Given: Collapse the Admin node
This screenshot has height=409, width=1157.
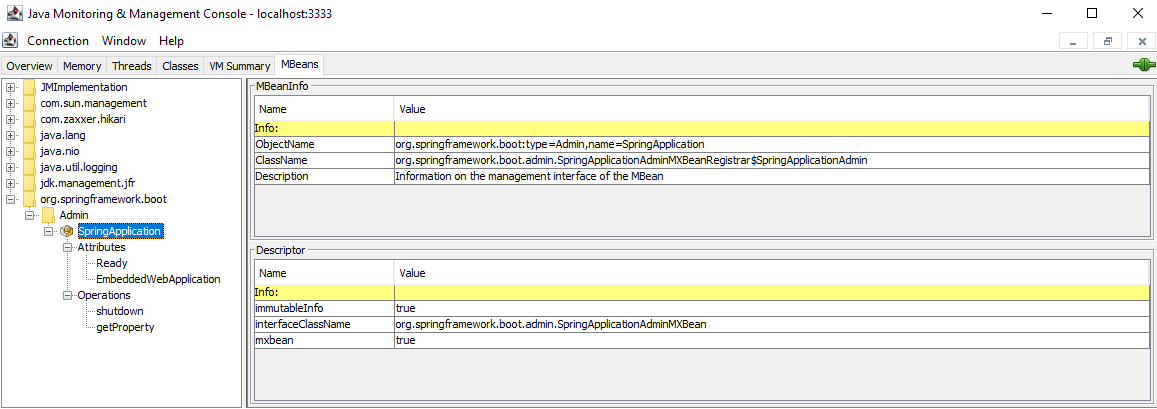Looking at the screenshot, I should coord(30,215).
